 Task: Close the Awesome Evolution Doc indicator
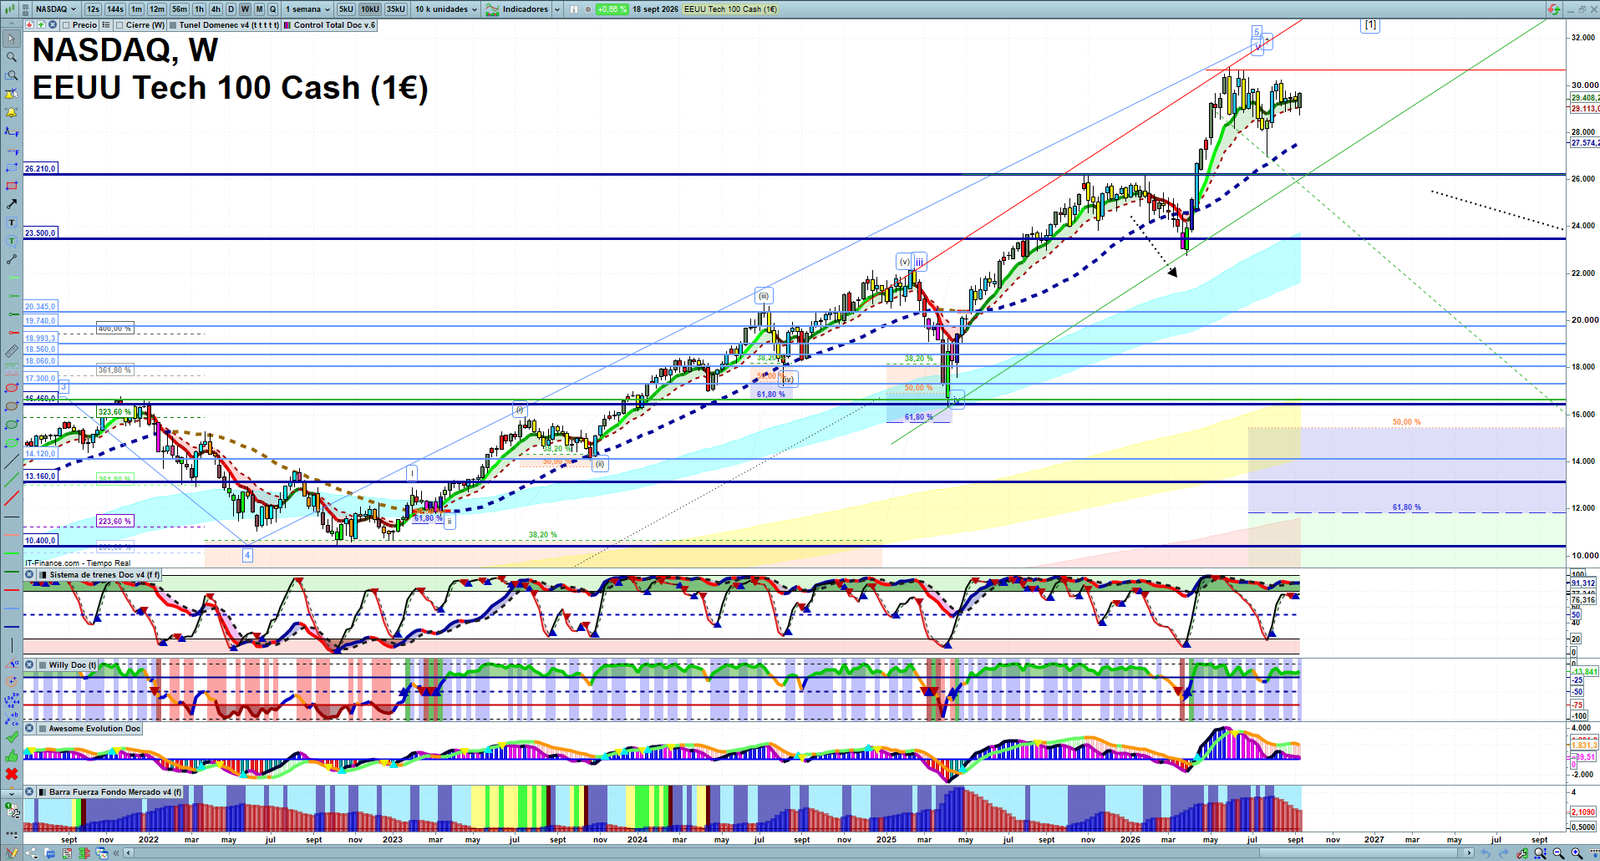(x=29, y=728)
